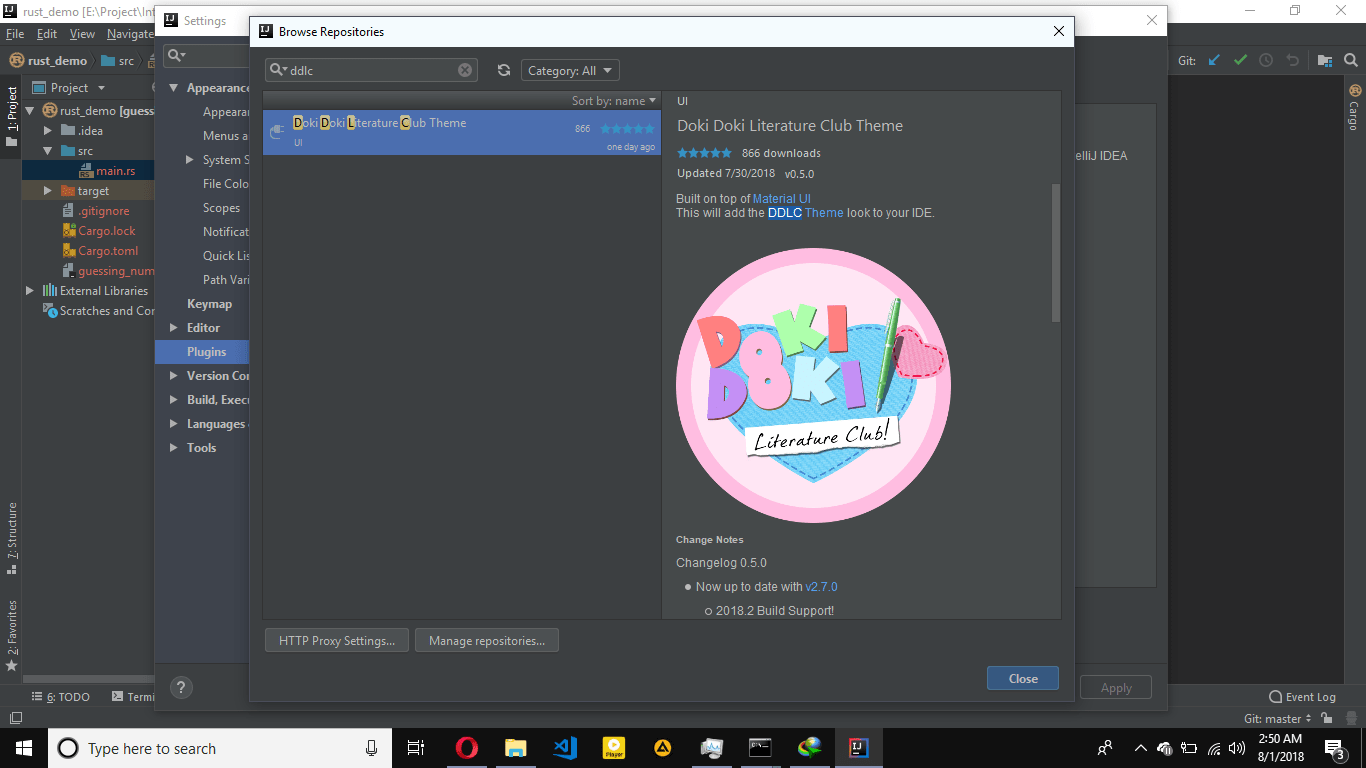Click the lock icon in status bar

[x=1326, y=718]
